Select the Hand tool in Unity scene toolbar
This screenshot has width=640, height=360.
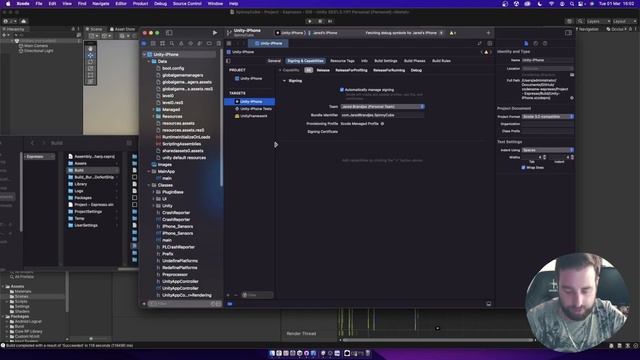[91, 49]
